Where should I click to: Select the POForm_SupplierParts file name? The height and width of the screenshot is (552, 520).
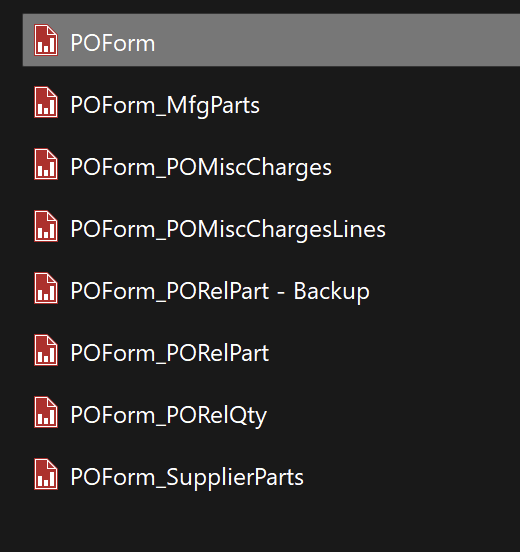pos(187,478)
